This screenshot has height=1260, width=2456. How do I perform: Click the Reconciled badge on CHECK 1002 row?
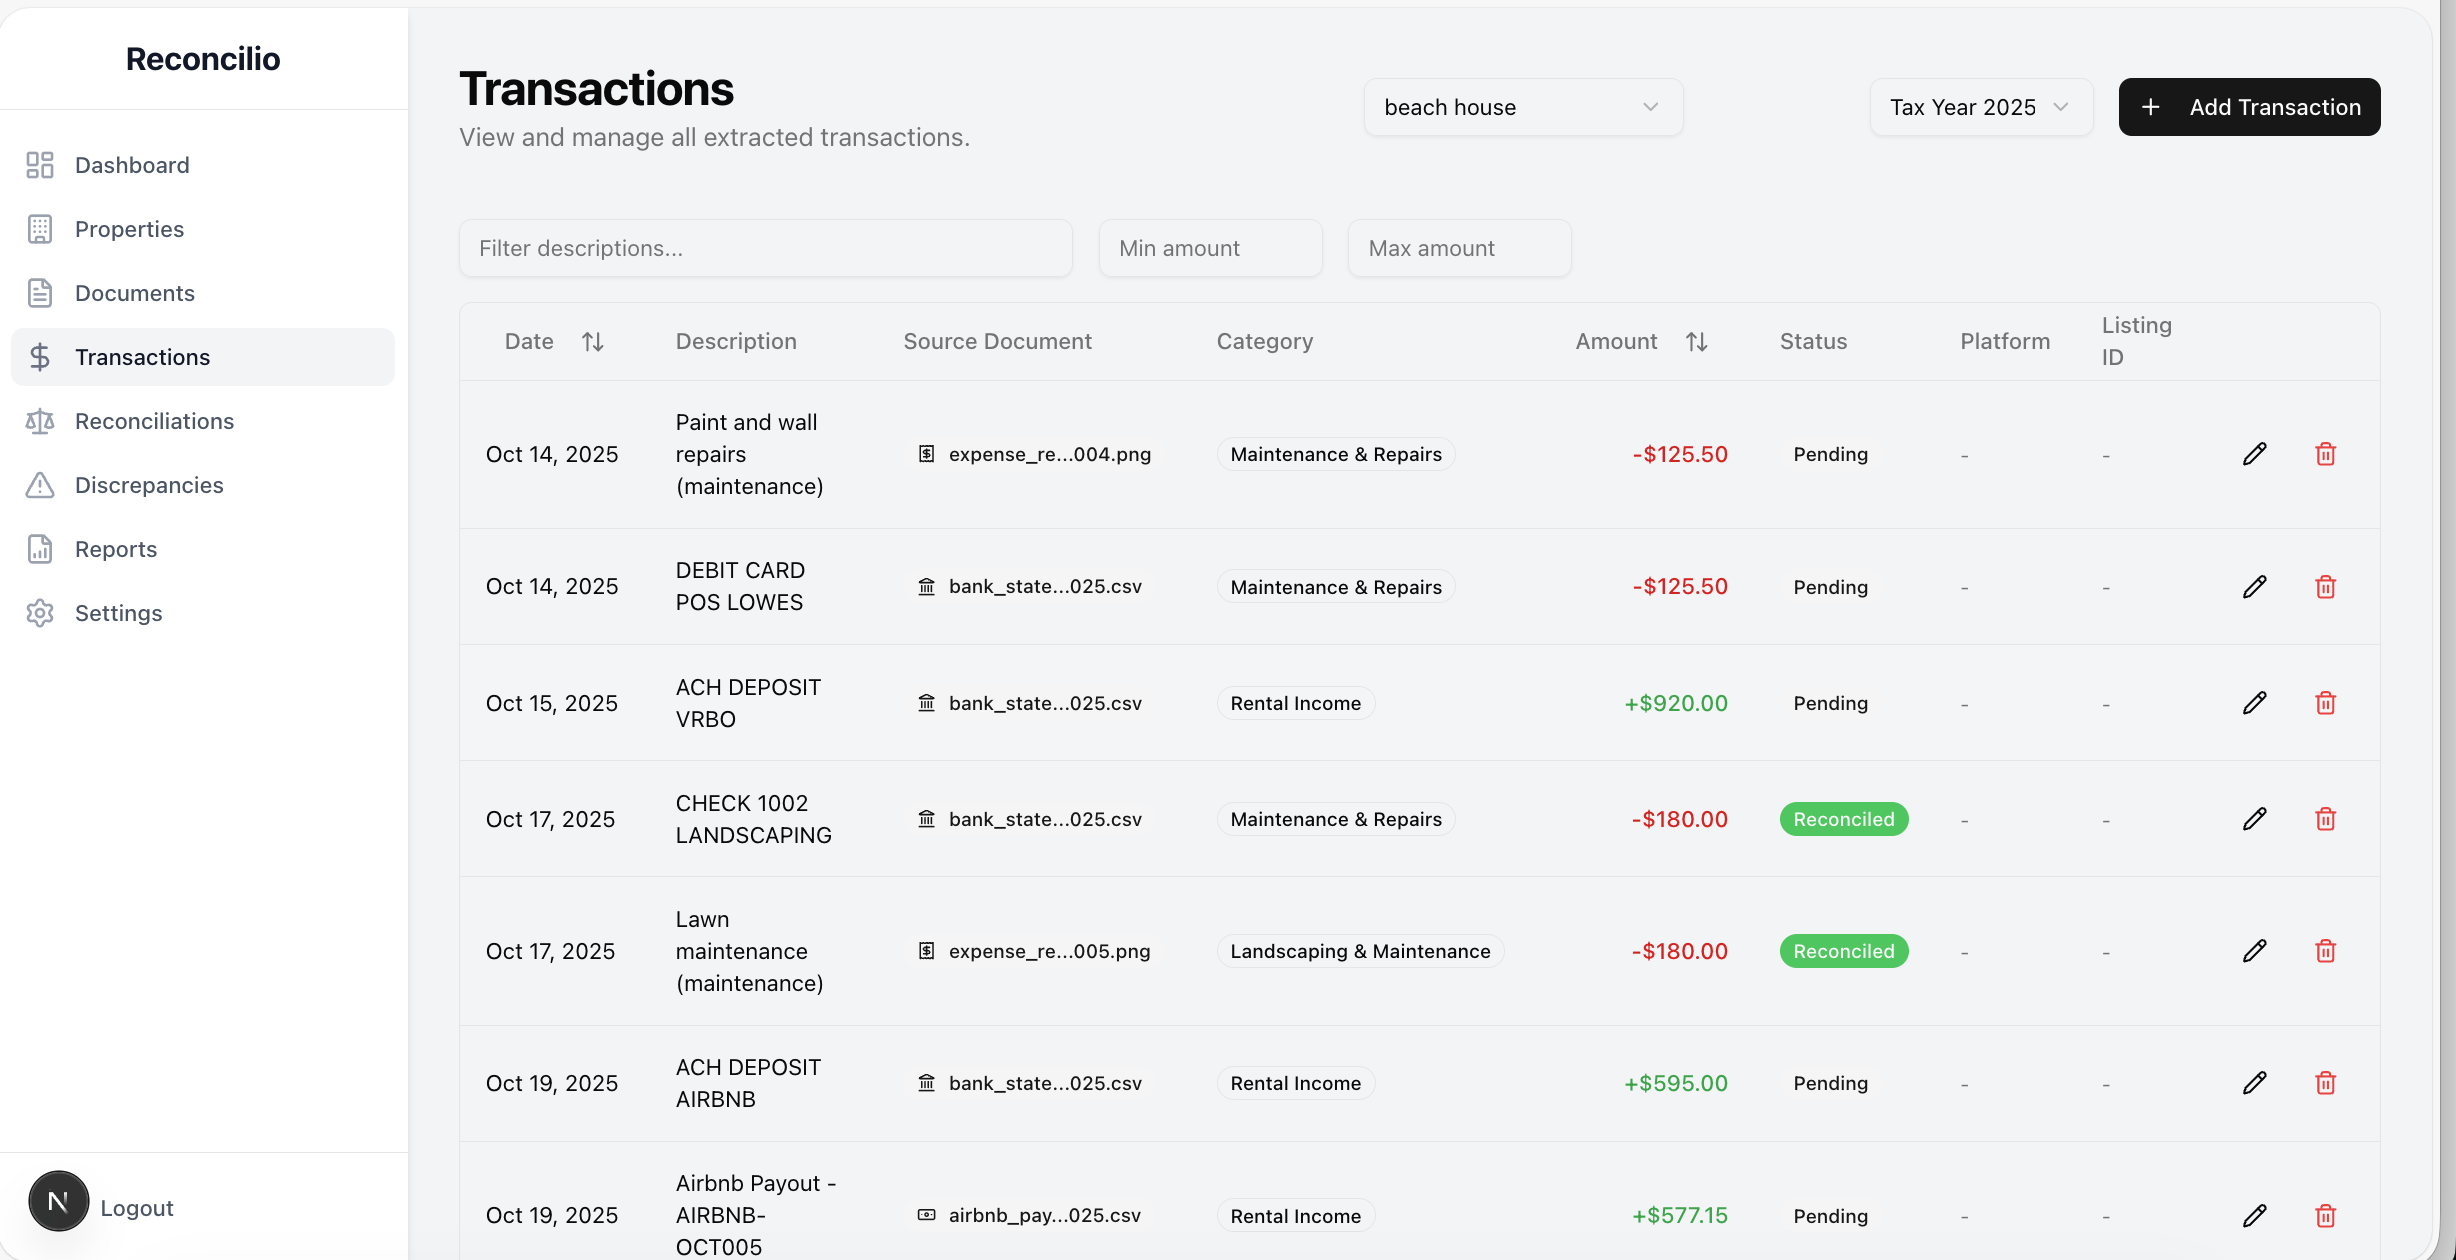click(x=1843, y=819)
